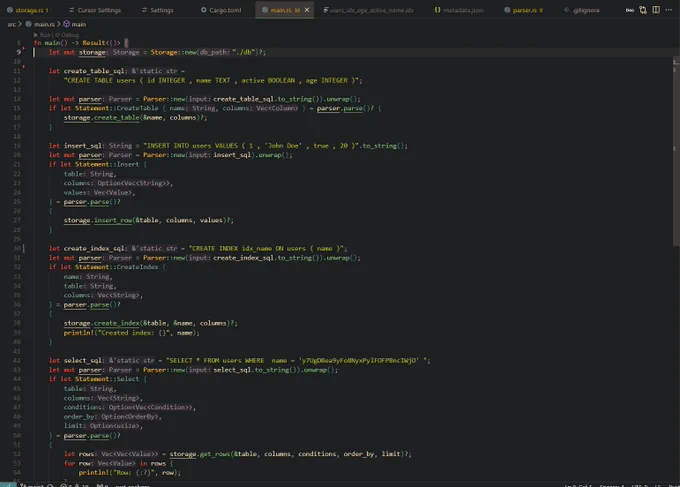Open the Cursor Settings tab

[95, 10]
